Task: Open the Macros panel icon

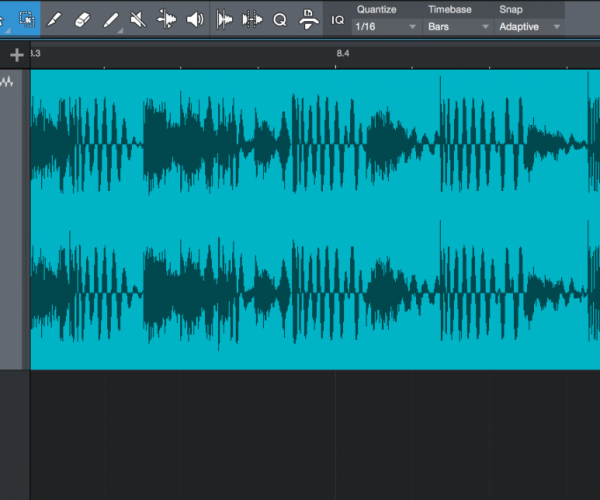Action: (308, 19)
